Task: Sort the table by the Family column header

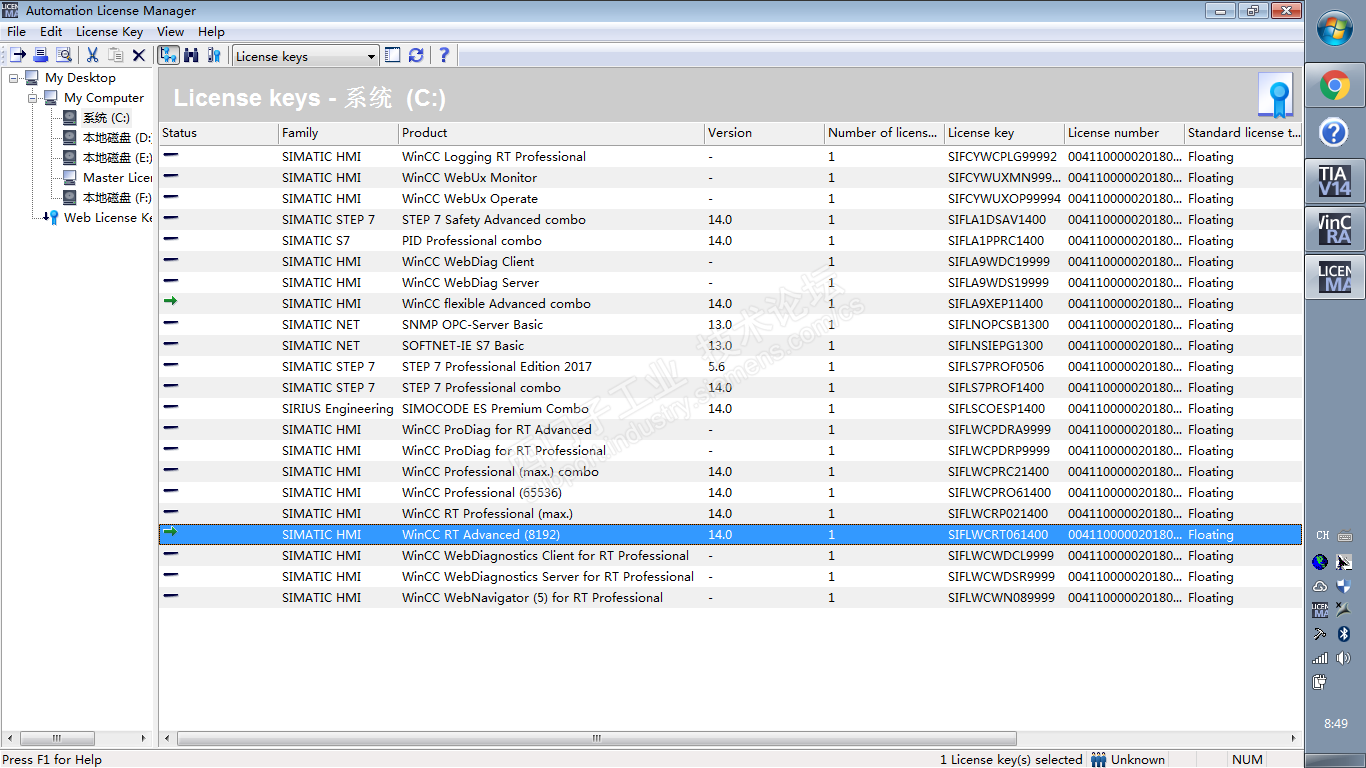Action: (338, 133)
